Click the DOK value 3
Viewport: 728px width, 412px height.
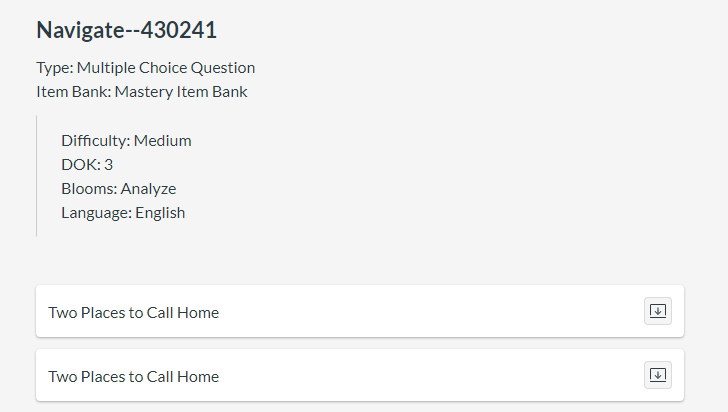pyautogui.click(x=108, y=164)
